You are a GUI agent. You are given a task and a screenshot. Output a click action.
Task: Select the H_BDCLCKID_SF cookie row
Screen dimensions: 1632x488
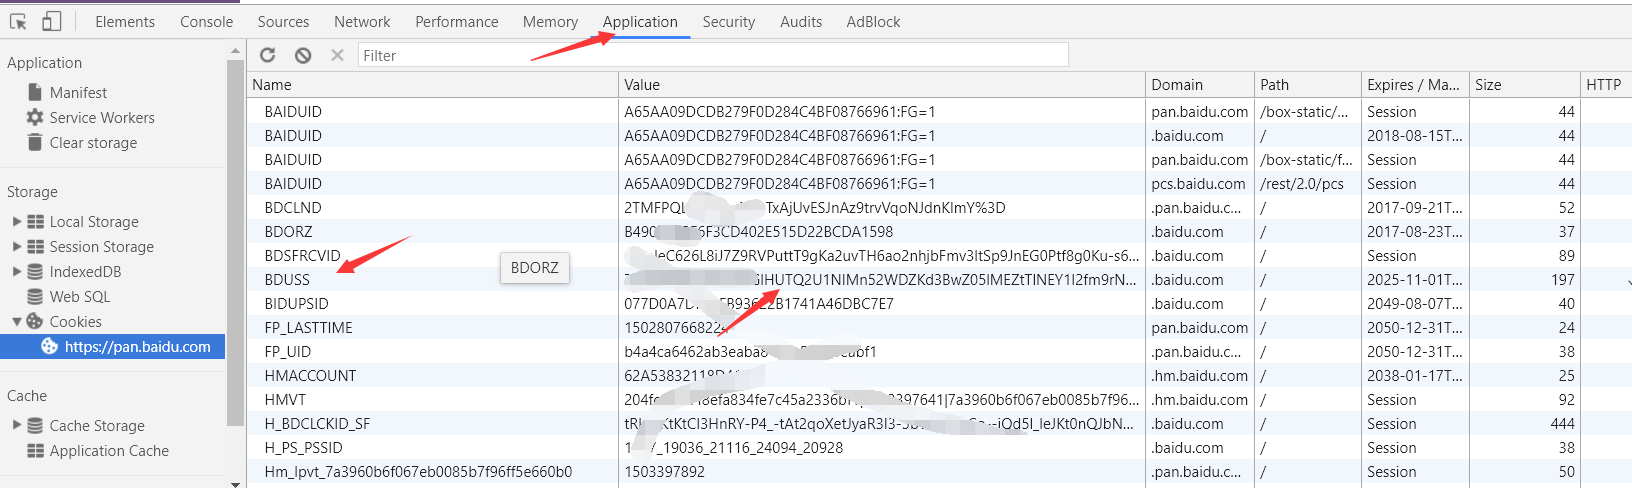click(x=939, y=424)
